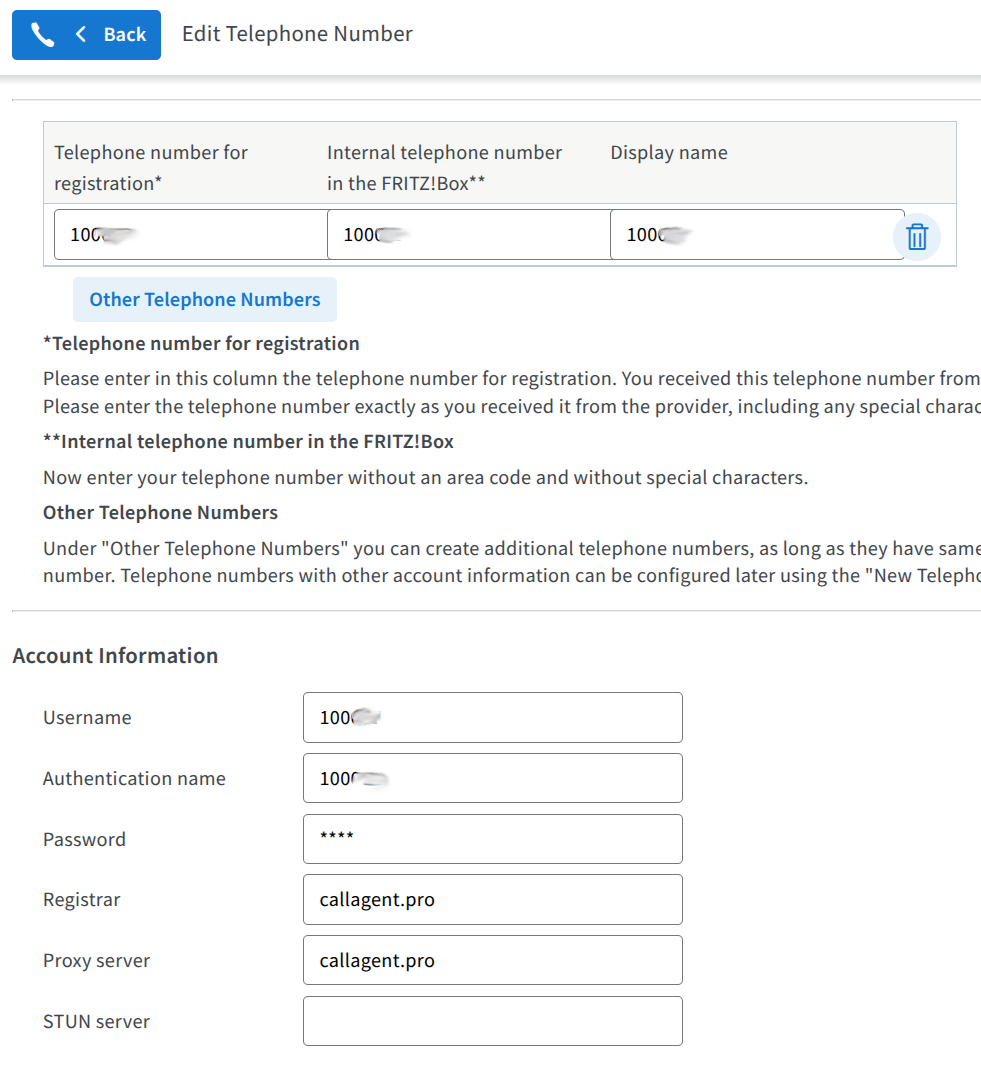
Task: Click the Display name column header
Action: click(668, 152)
